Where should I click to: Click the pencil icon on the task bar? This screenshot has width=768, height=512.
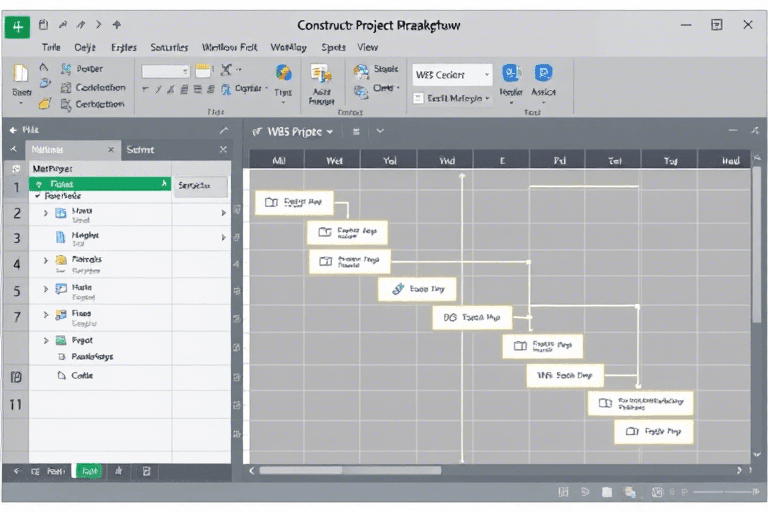[x=397, y=289]
